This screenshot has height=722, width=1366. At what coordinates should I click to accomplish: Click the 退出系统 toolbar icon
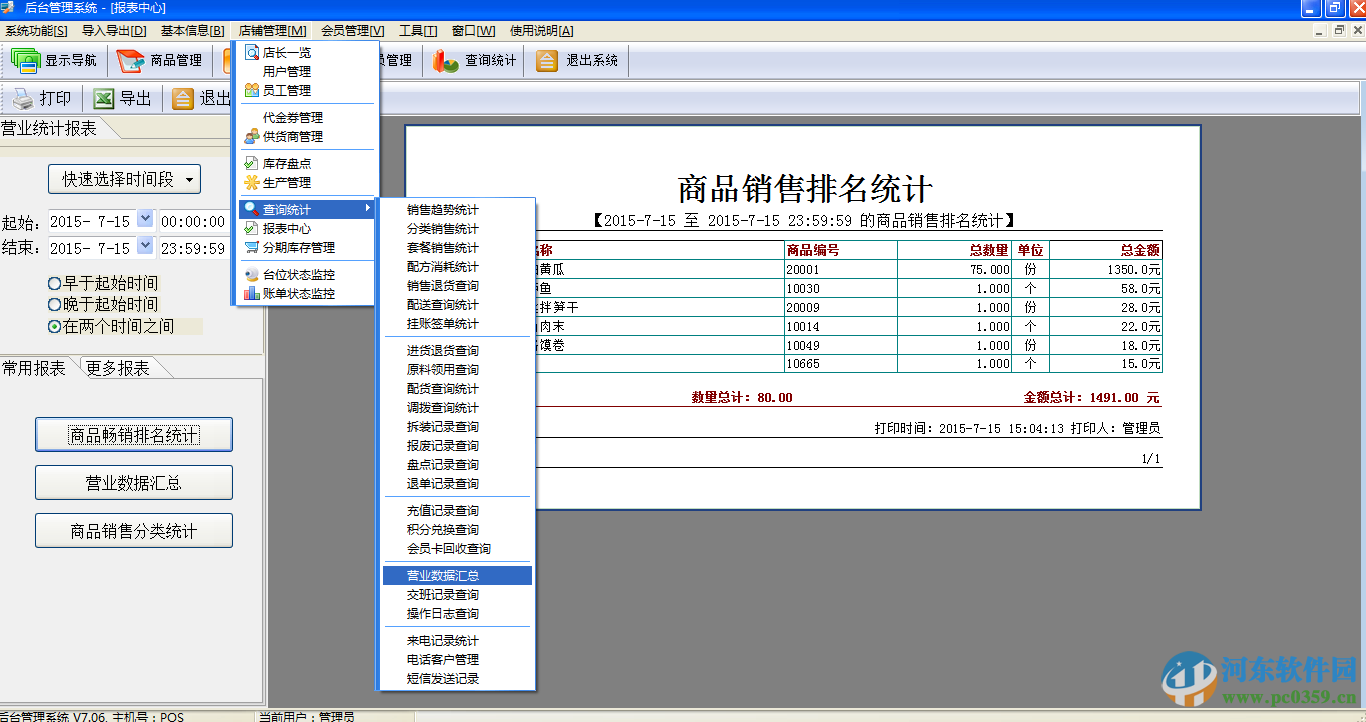point(546,61)
